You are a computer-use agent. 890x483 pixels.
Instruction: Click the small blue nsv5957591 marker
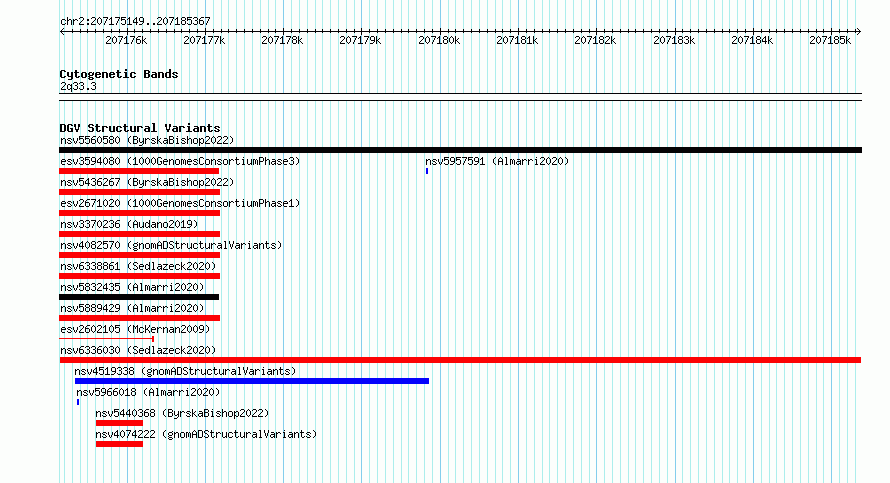click(427, 171)
